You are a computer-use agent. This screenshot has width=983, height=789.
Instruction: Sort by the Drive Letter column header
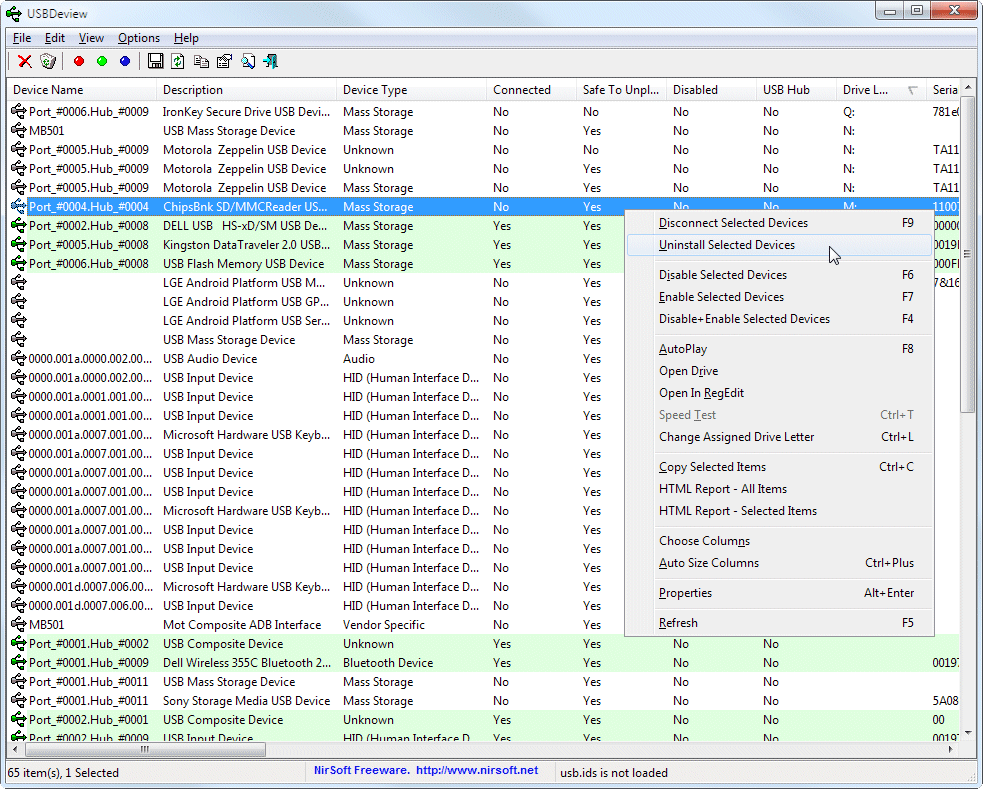point(881,90)
